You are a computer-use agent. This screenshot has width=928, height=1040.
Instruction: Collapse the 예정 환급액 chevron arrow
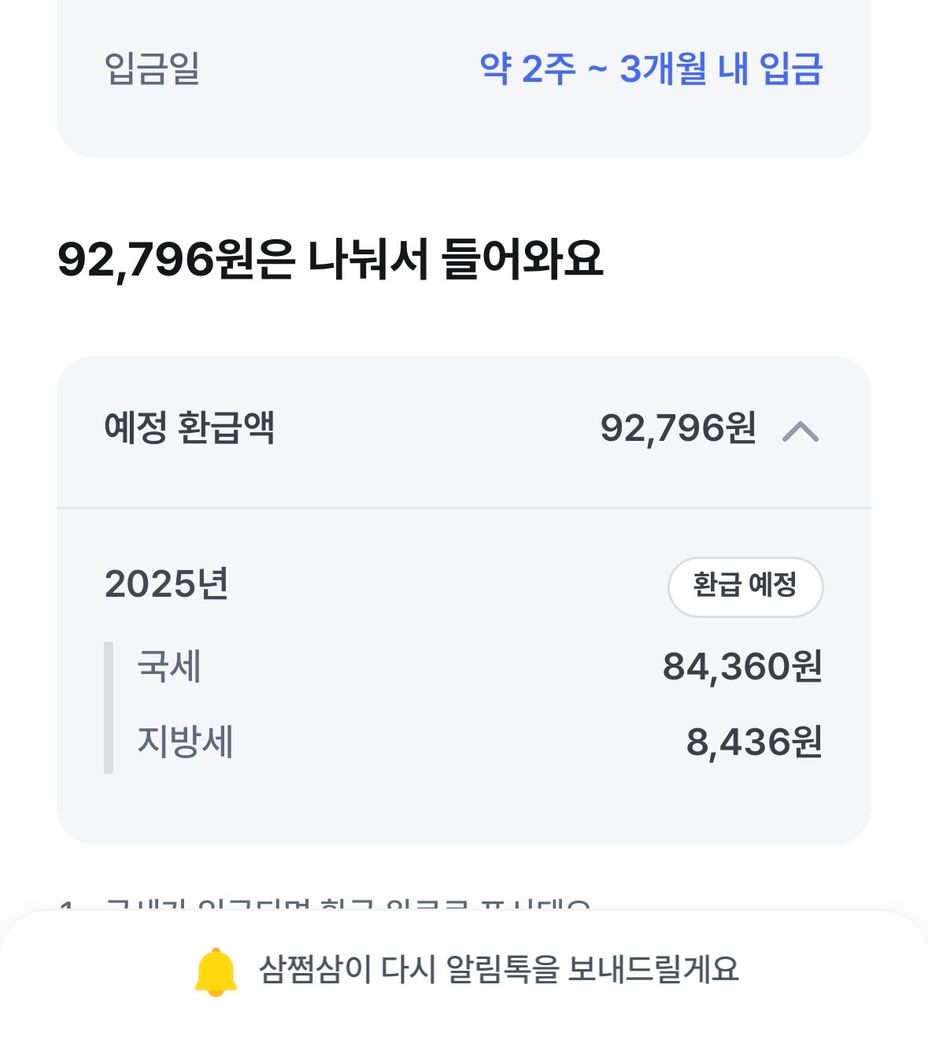click(x=800, y=432)
